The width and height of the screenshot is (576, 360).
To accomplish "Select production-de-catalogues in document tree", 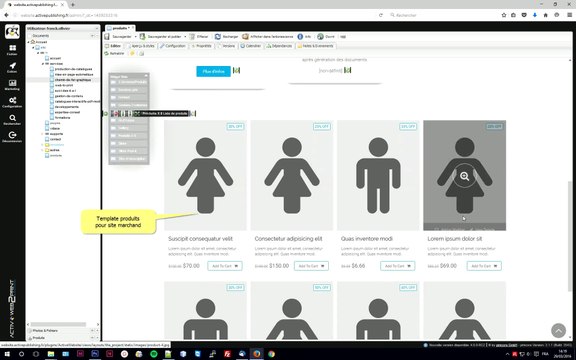I will (x=73, y=69).
